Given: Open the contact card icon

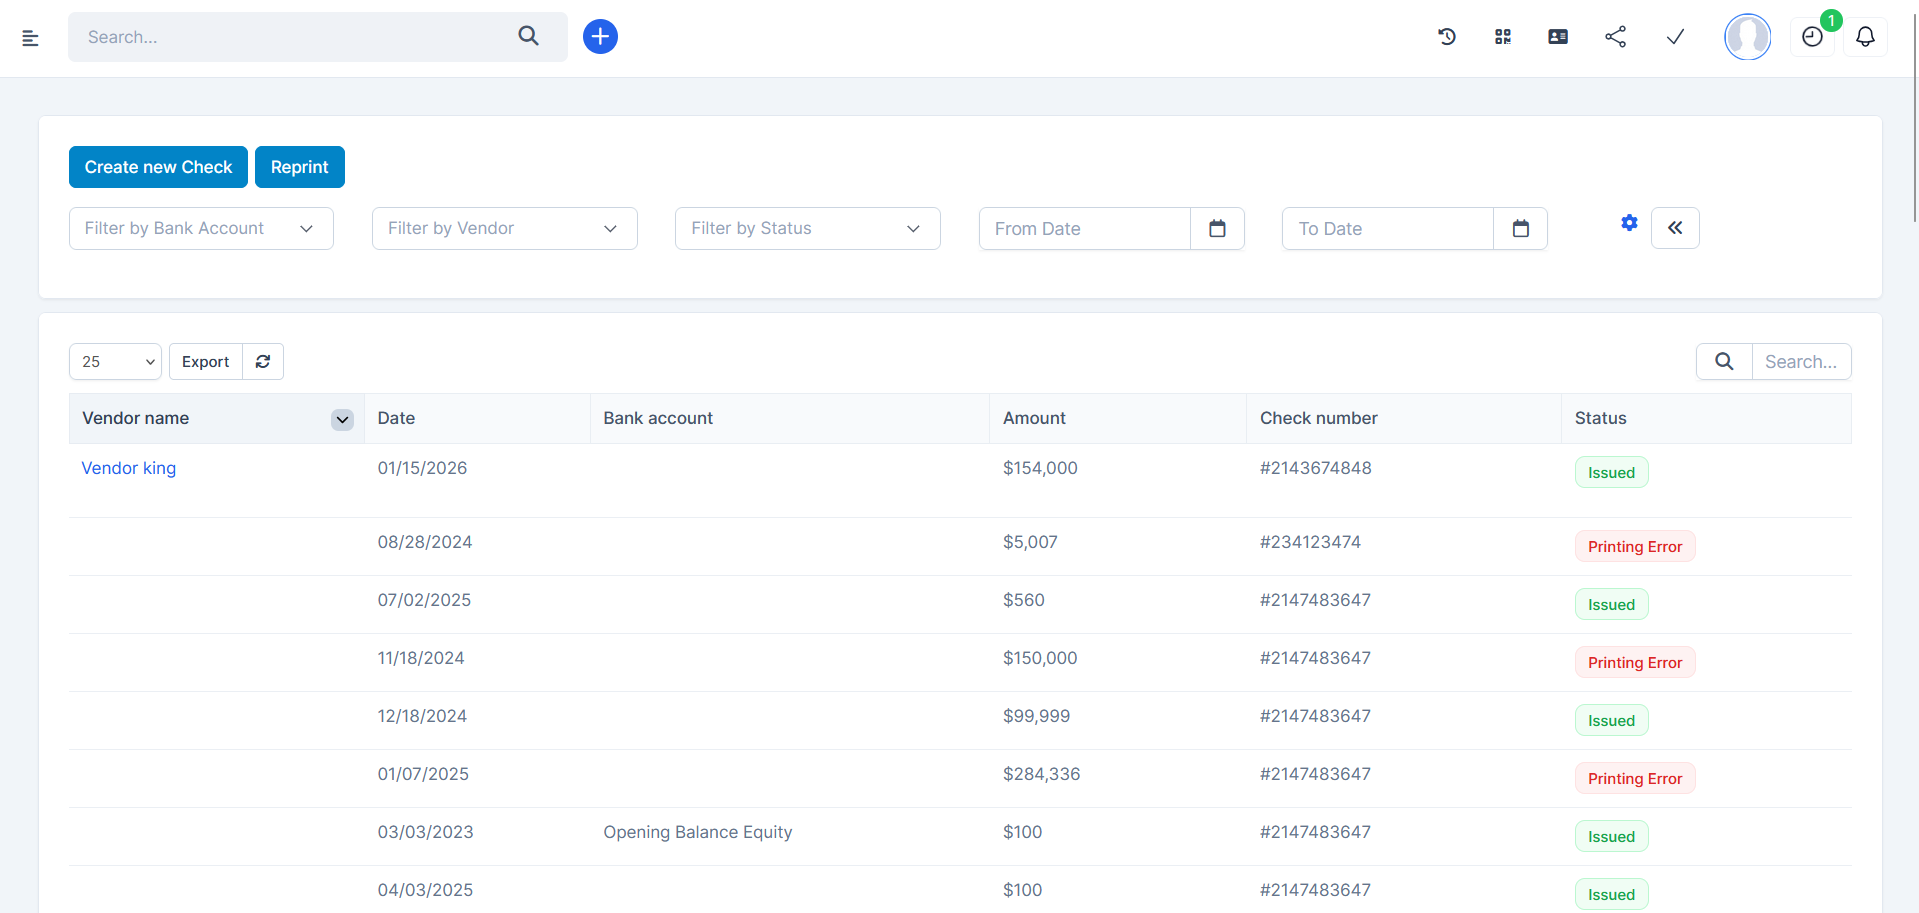Looking at the screenshot, I should [x=1558, y=37].
